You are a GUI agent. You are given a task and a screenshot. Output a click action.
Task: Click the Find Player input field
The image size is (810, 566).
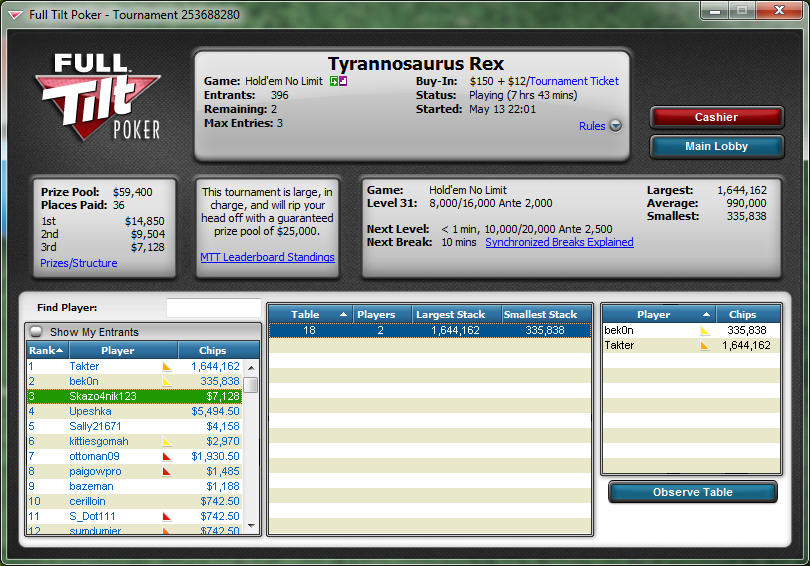click(x=214, y=308)
